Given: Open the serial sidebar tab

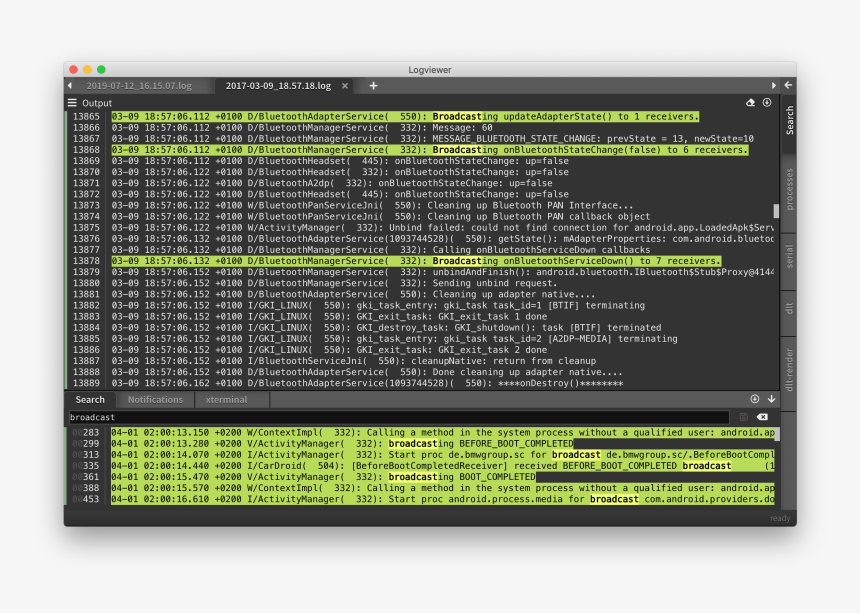Looking at the screenshot, I should (x=789, y=256).
